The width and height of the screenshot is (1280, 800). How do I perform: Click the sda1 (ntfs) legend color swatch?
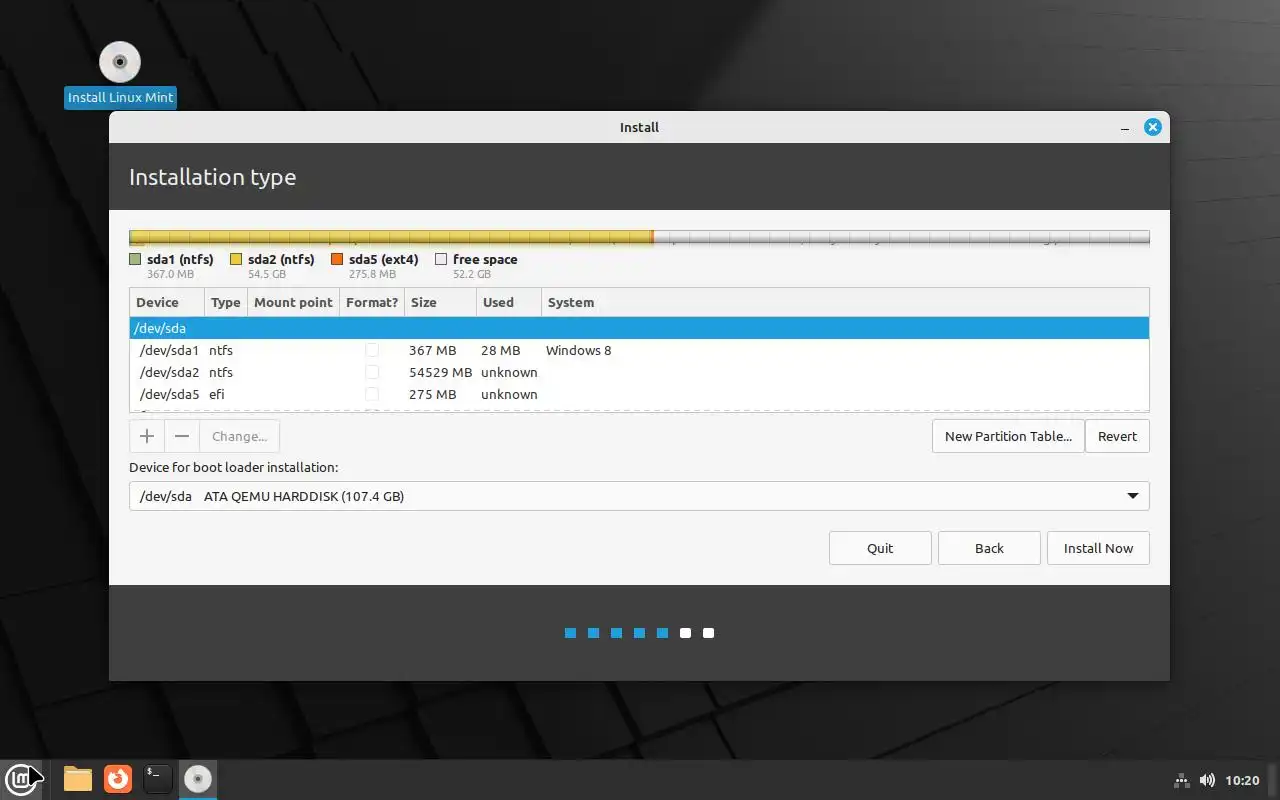(135, 259)
